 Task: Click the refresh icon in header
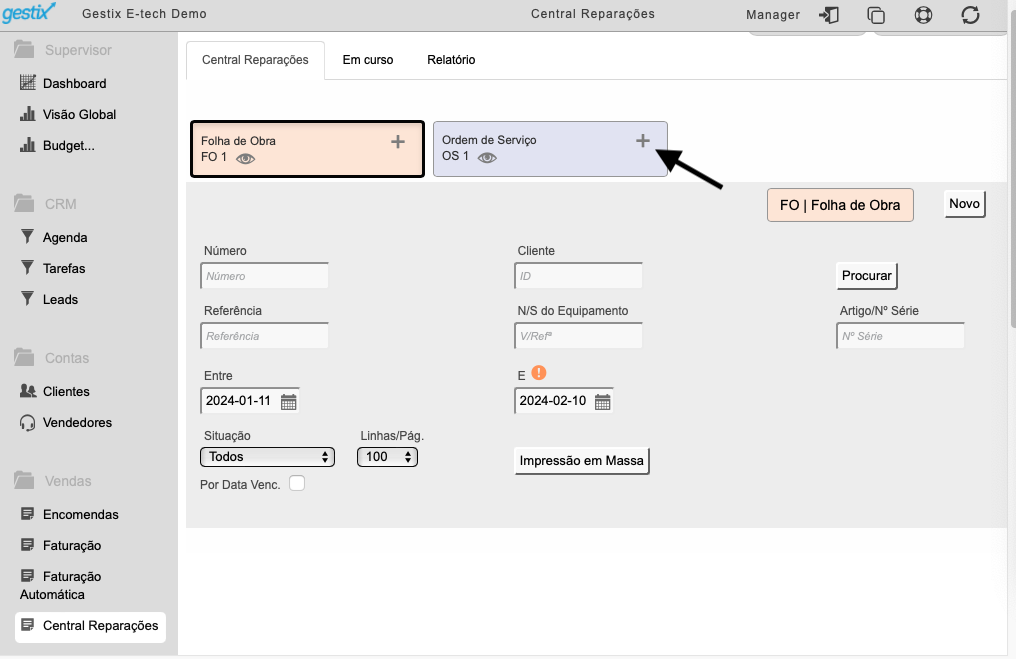pyautogui.click(x=970, y=14)
